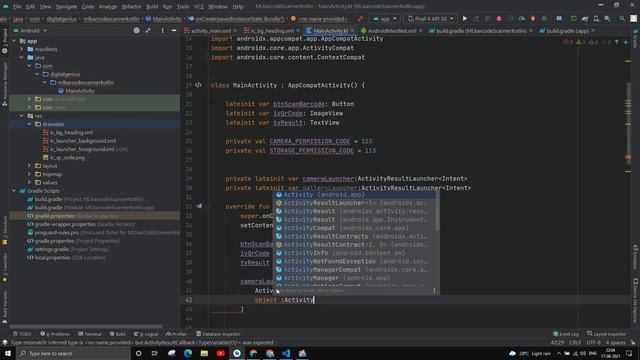Open the Android project view dropdown

tap(30, 30)
